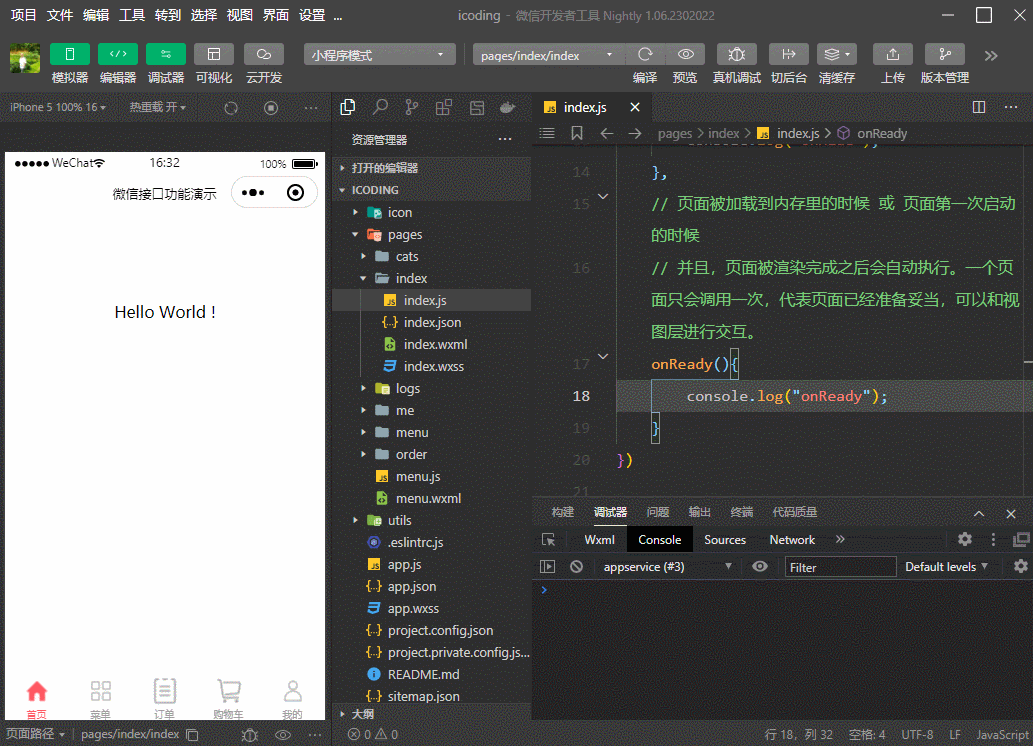This screenshot has width=1033, height=746.
Task: Select the 我的 tab in simulator
Action: pos(293,699)
